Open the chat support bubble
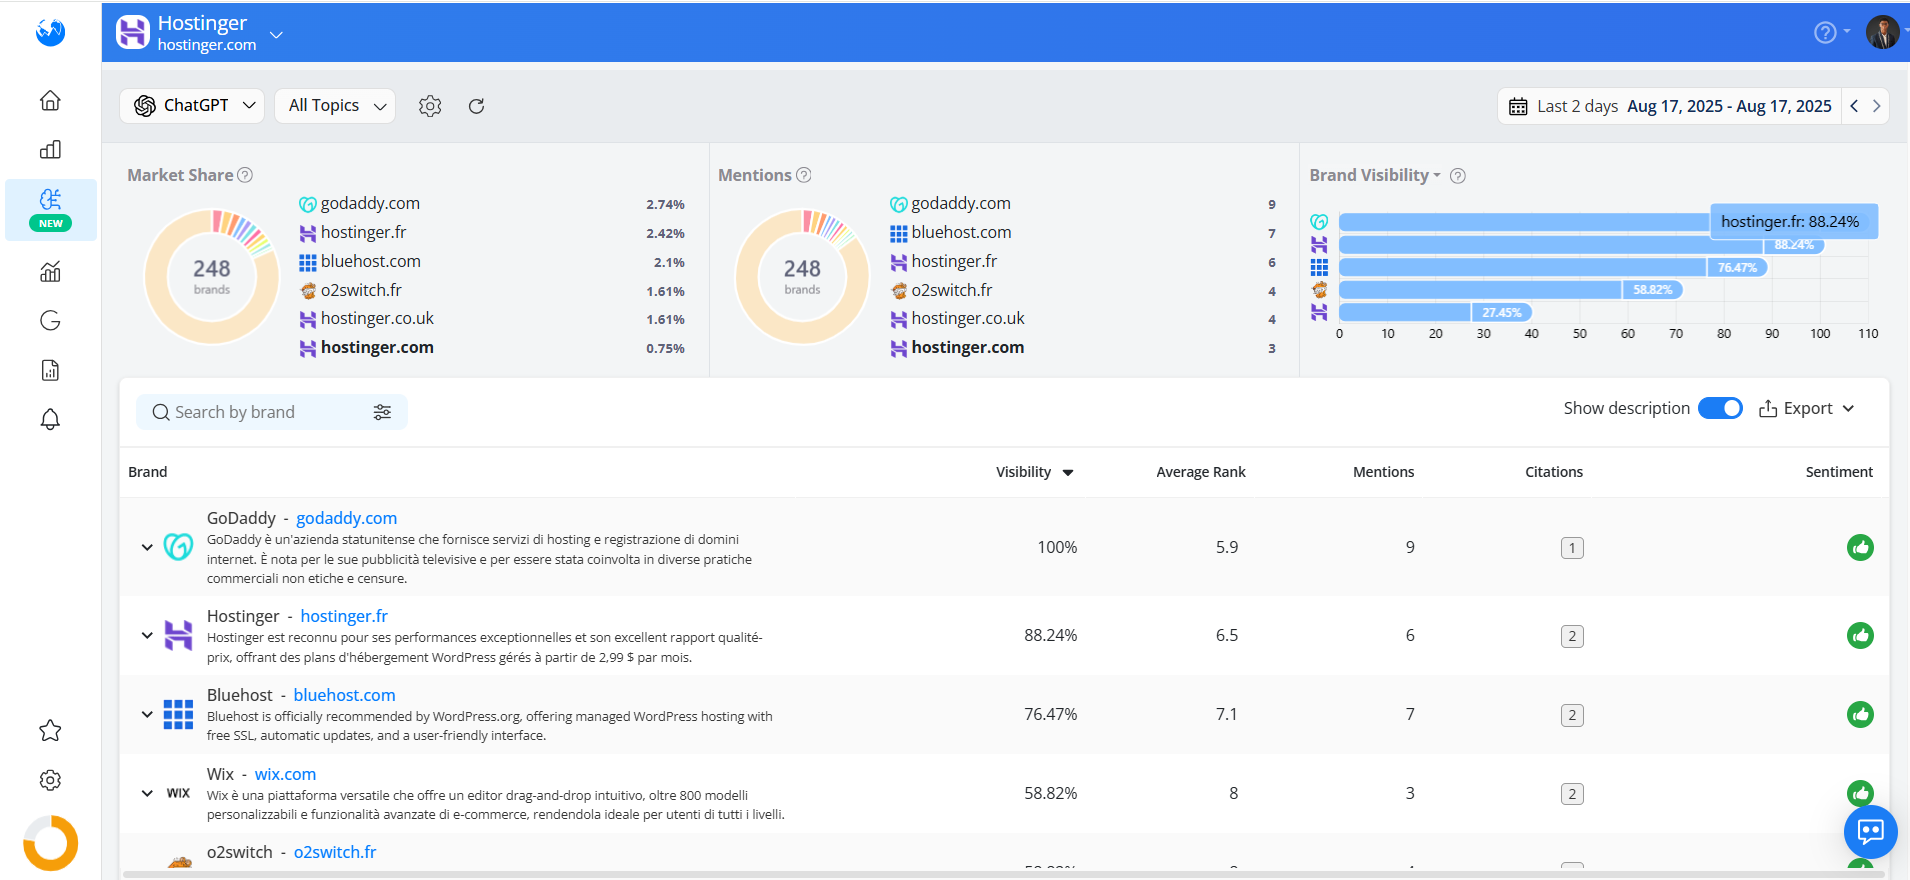This screenshot has width=1910, height=880. click(x=1870, y=832)
